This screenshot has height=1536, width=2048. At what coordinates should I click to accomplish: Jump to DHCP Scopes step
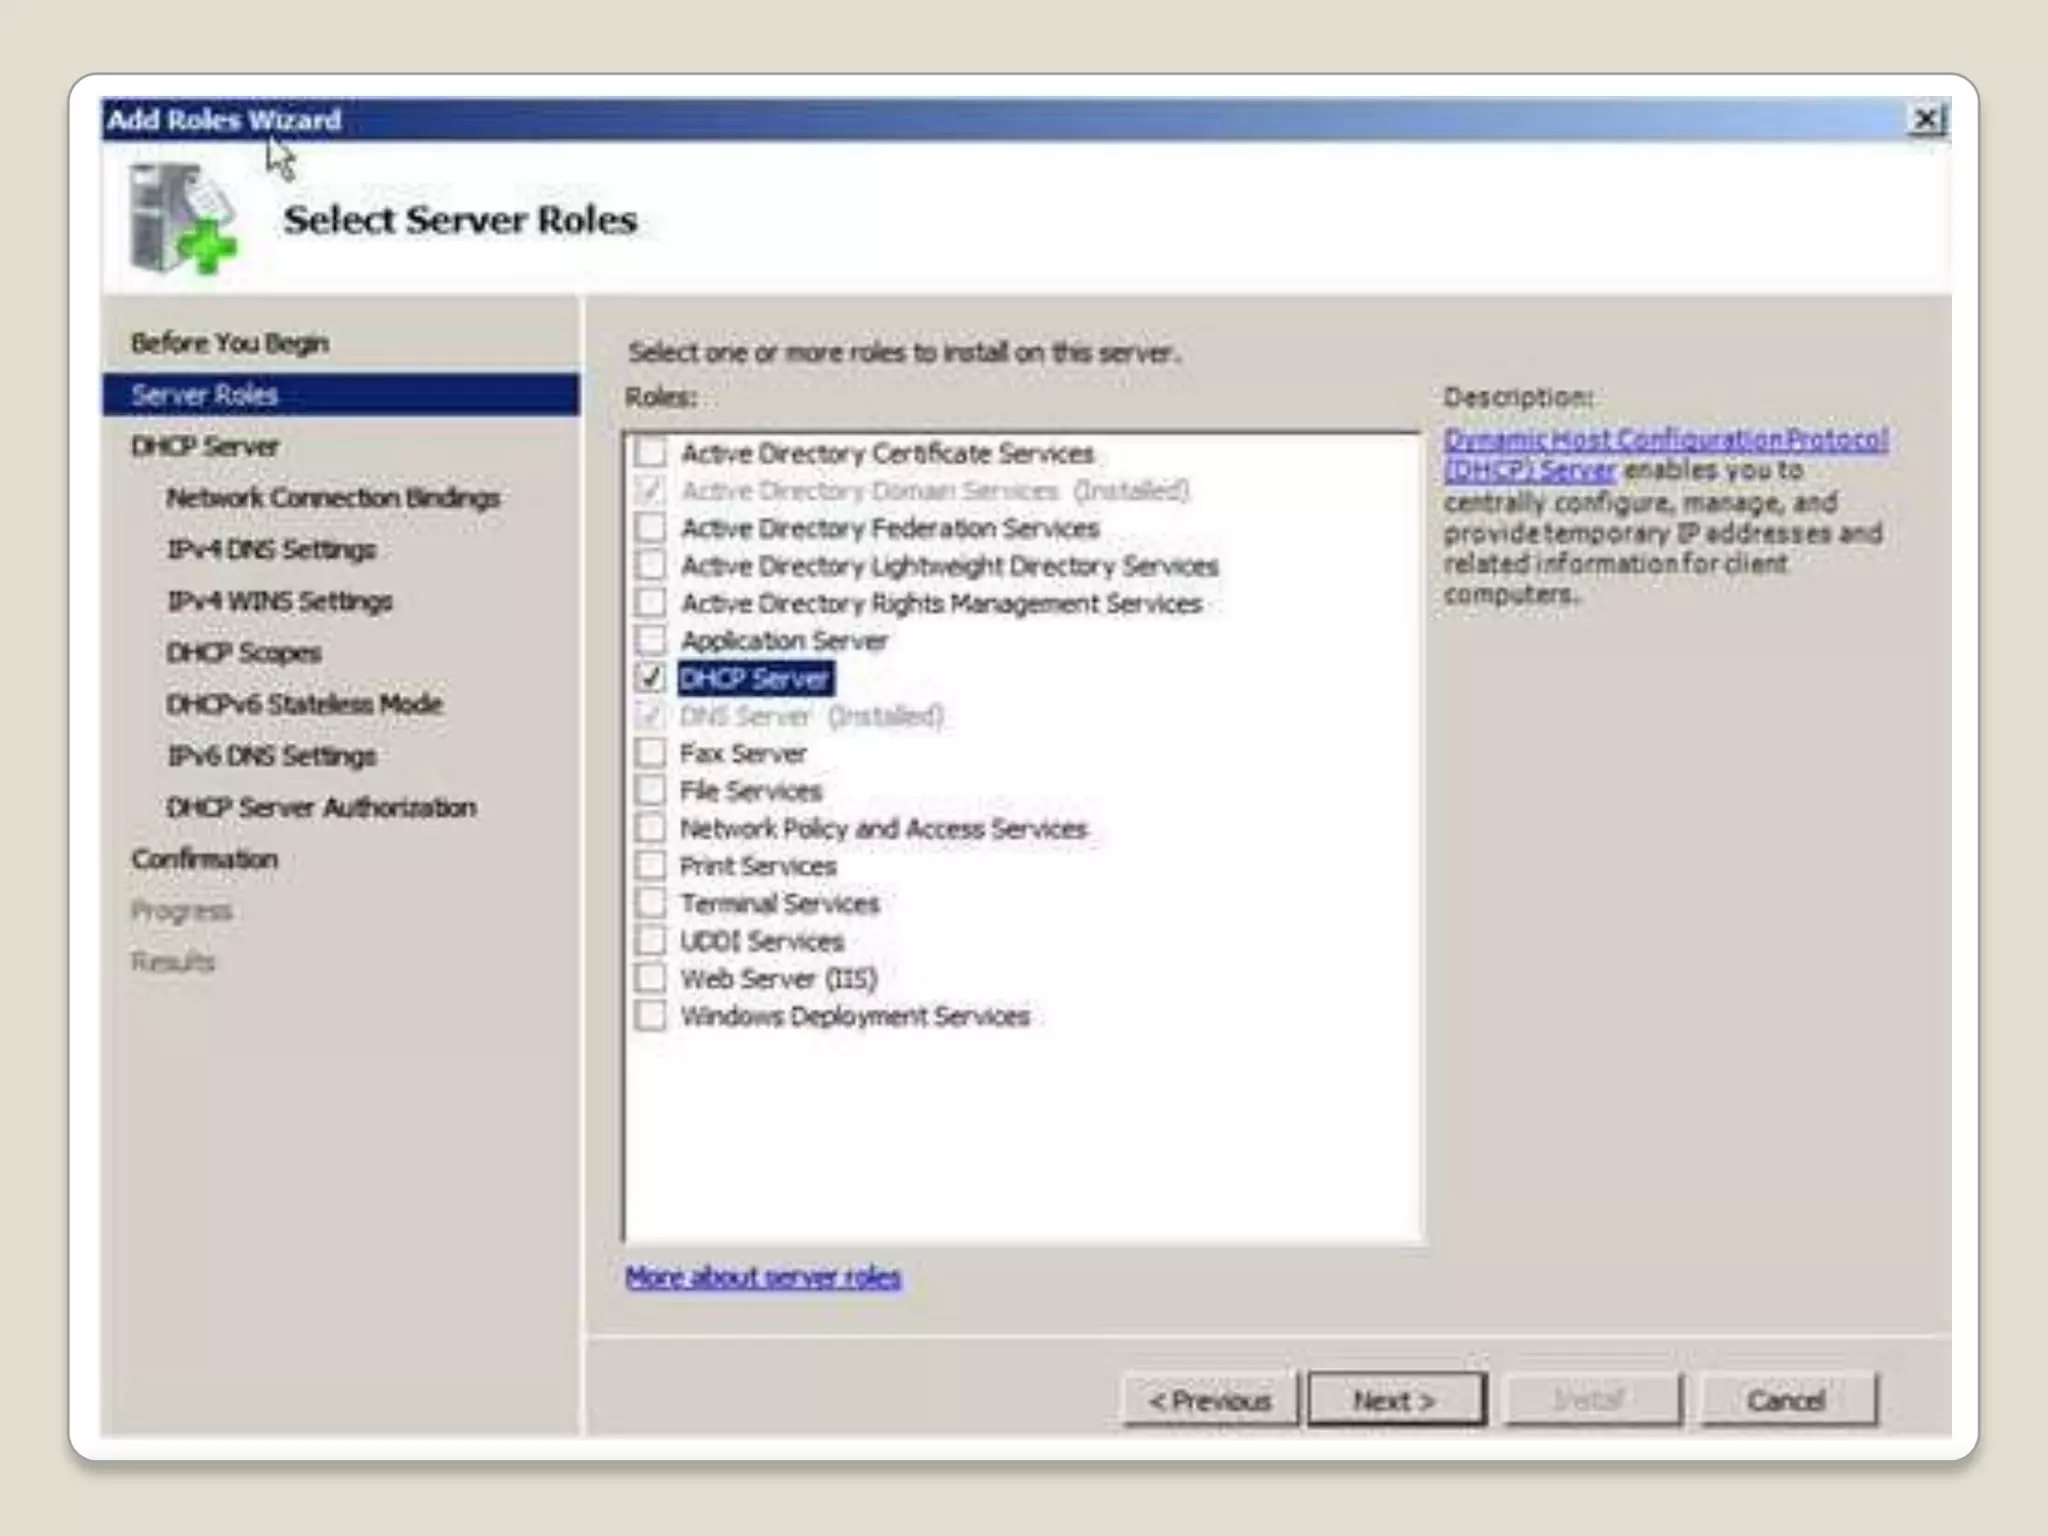pos(244,653)
